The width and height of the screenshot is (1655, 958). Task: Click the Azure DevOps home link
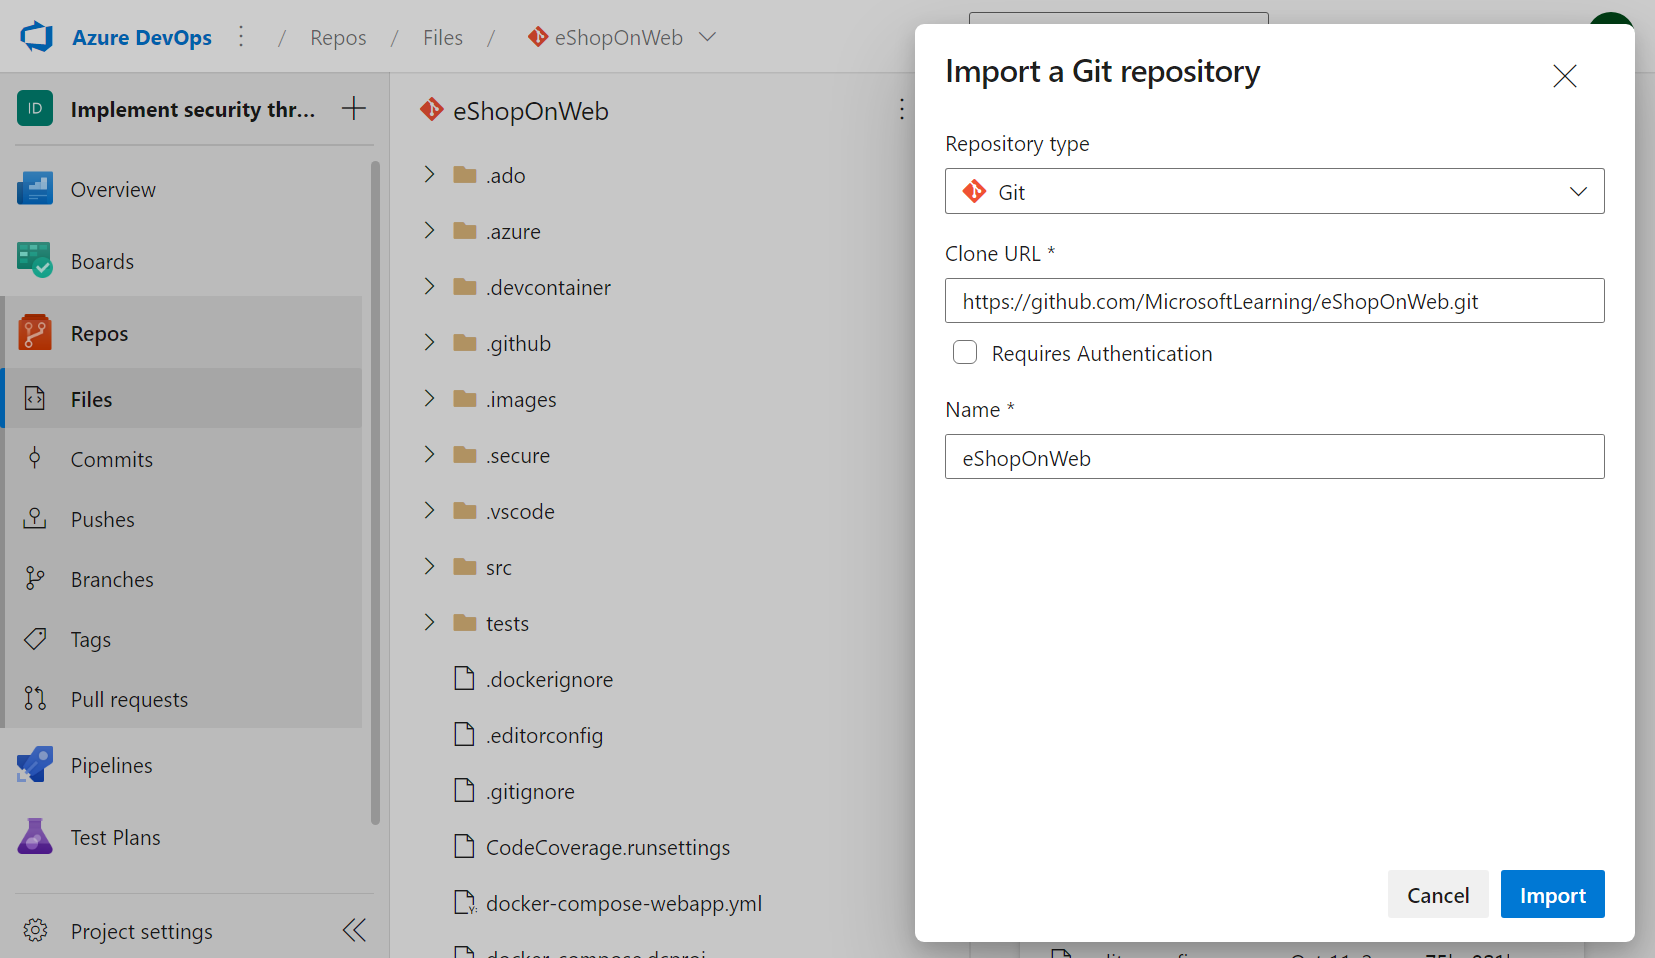coord(142,38)
